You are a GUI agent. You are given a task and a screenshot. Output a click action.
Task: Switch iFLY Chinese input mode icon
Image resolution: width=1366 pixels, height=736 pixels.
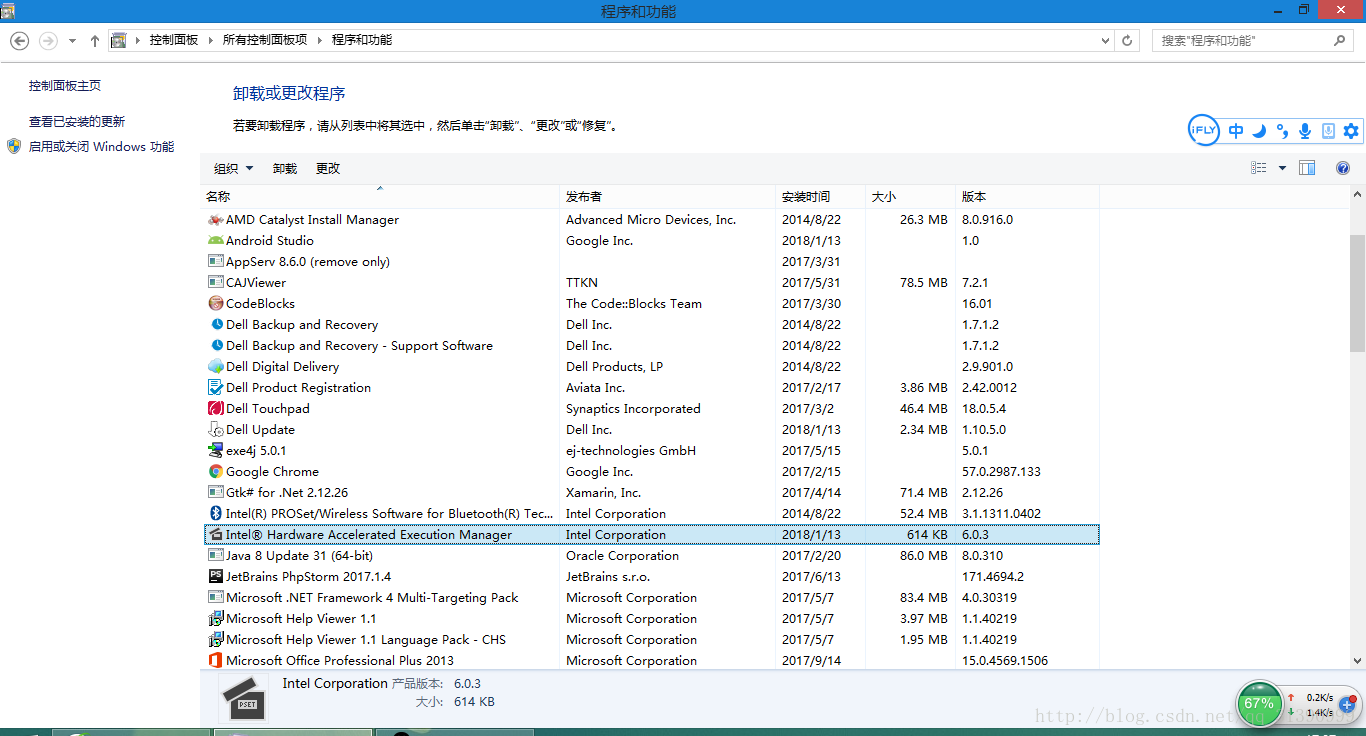click(x=1236, y=131)
